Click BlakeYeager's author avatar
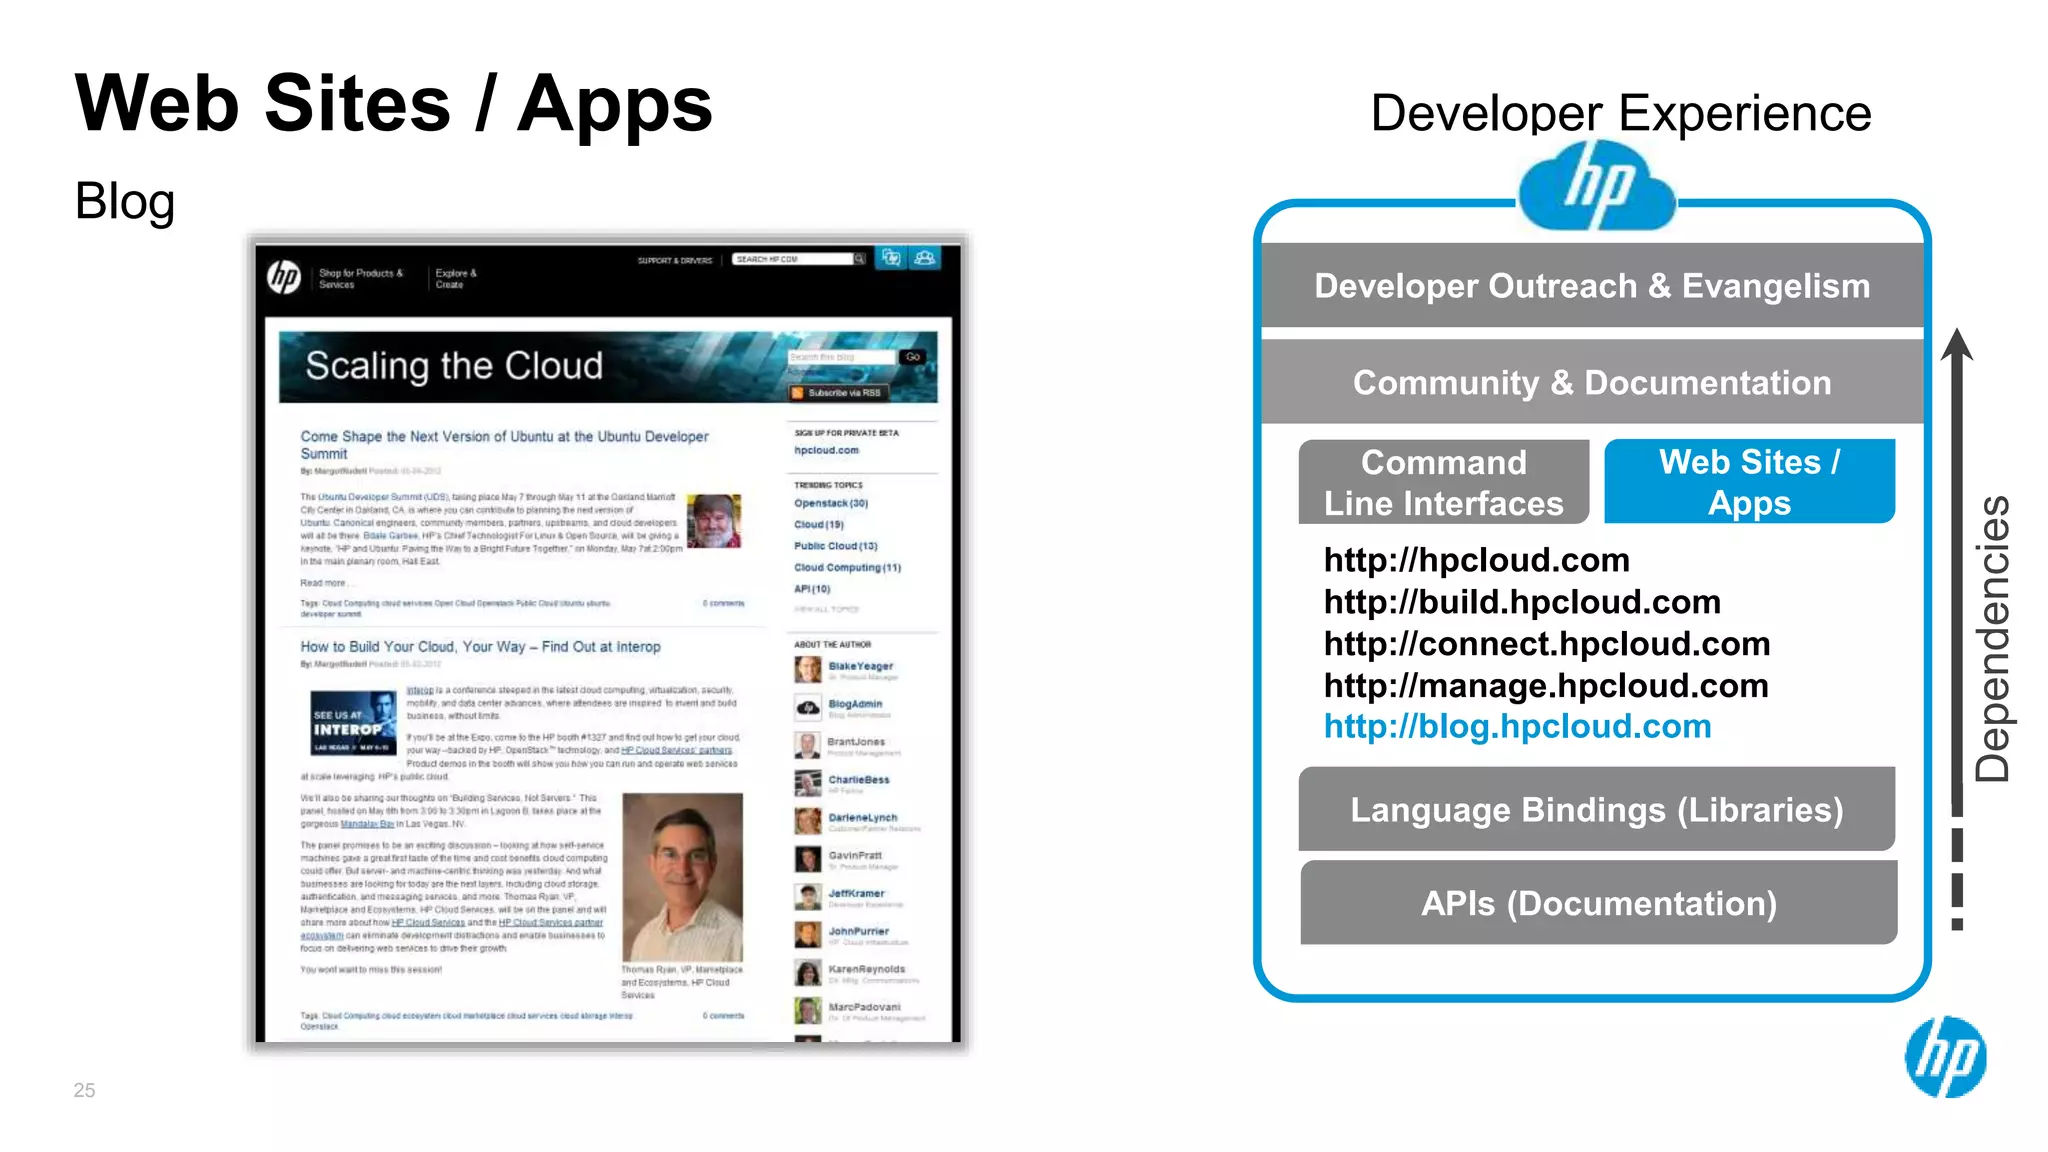 pyautogui.click(x=808, y=670)
